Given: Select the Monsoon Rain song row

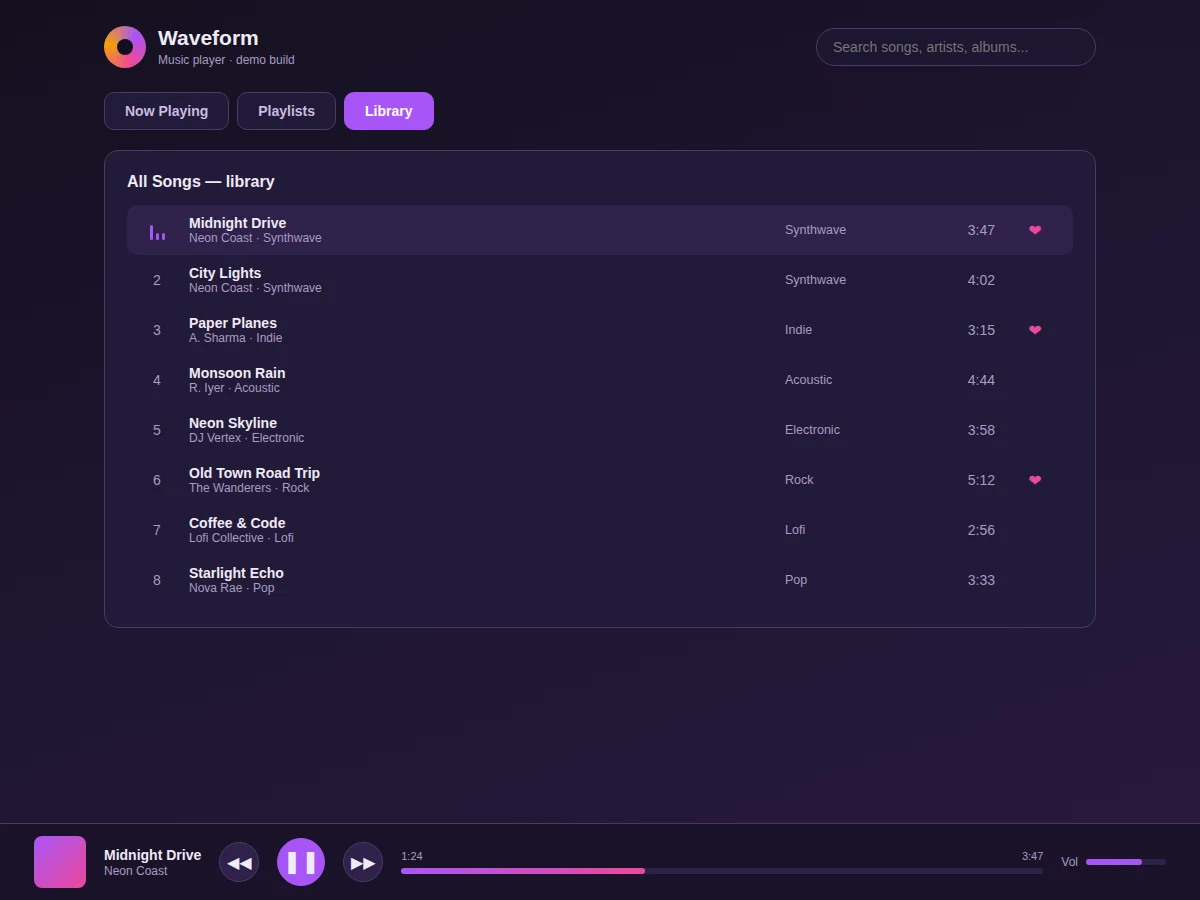Looking at the screenshot, I should [x=600, y=380].
